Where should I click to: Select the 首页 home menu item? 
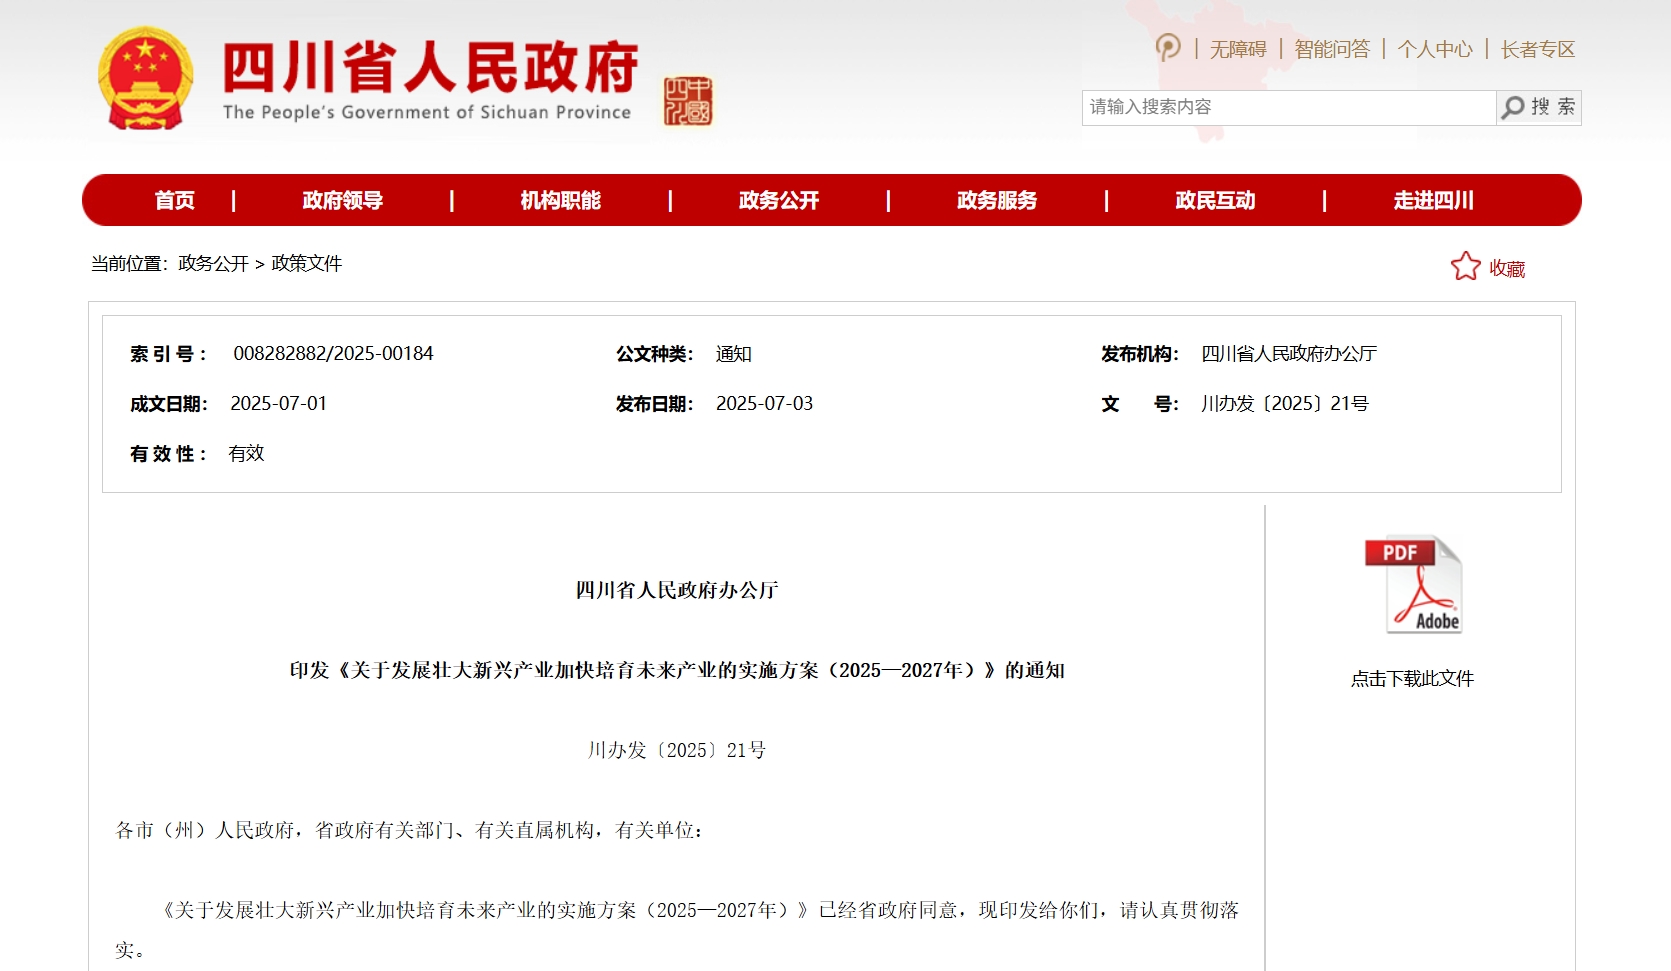click(x=175, y=200)
